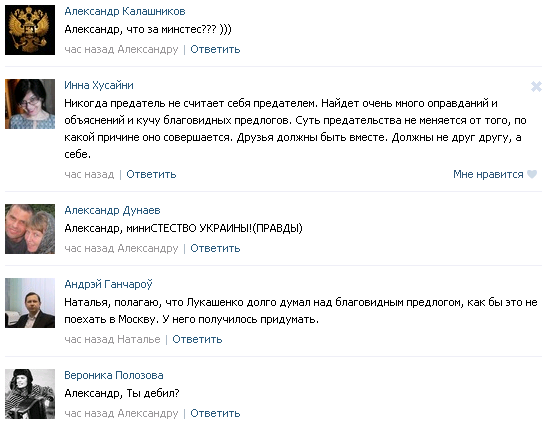Open Андрэй Ганчароў's avatar photo
The width and height of the screenshot is (559, 430).
click(x=30, y=303)
